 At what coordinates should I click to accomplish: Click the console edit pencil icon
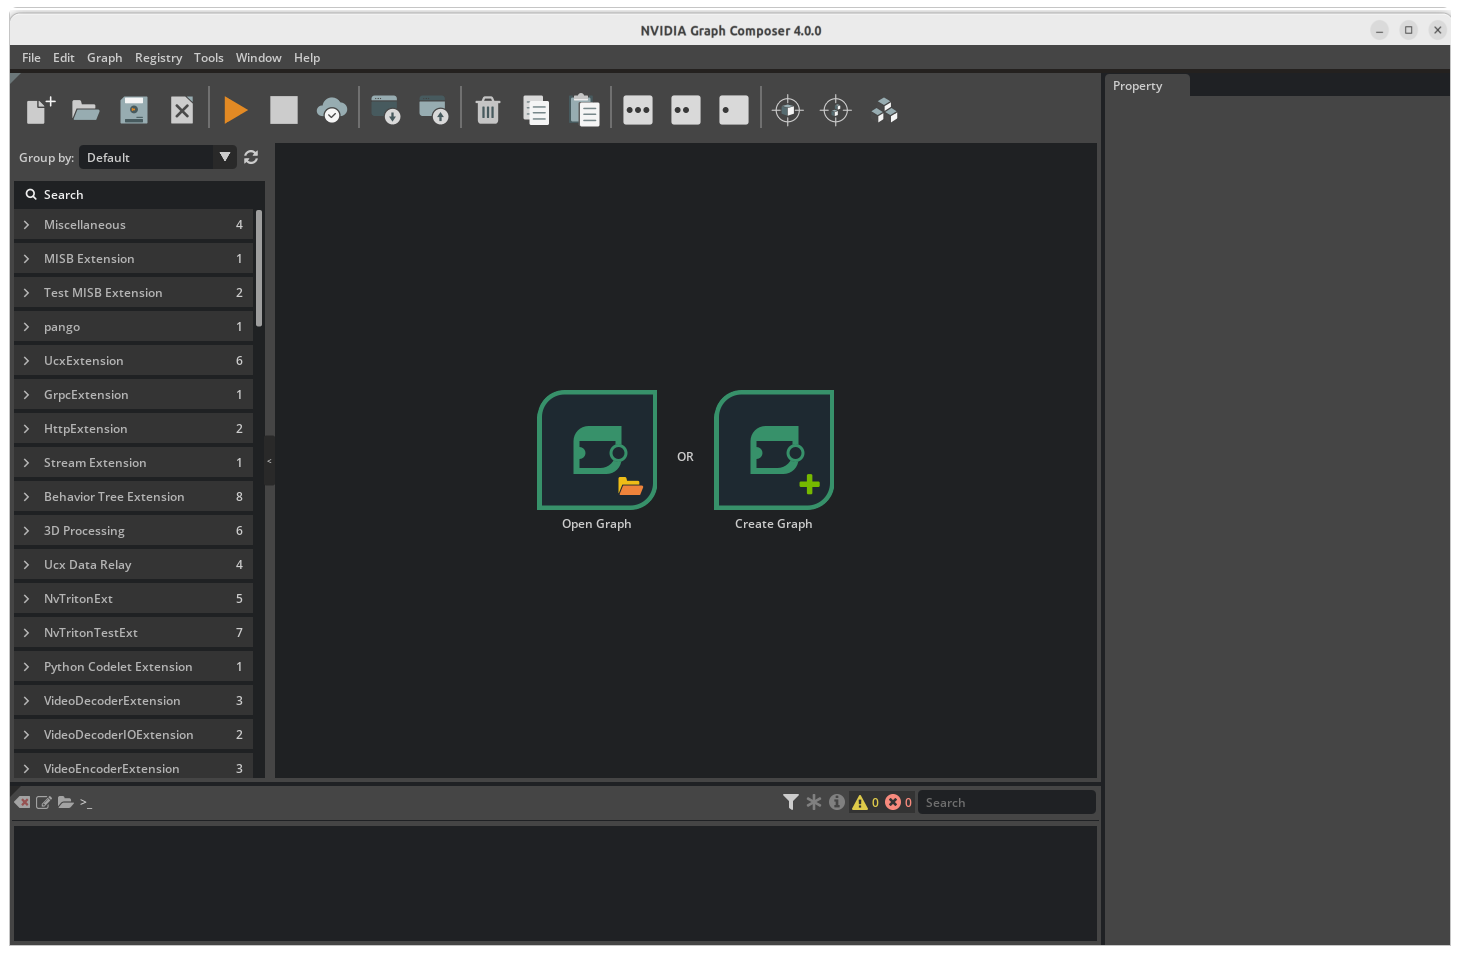pos(44,802)
